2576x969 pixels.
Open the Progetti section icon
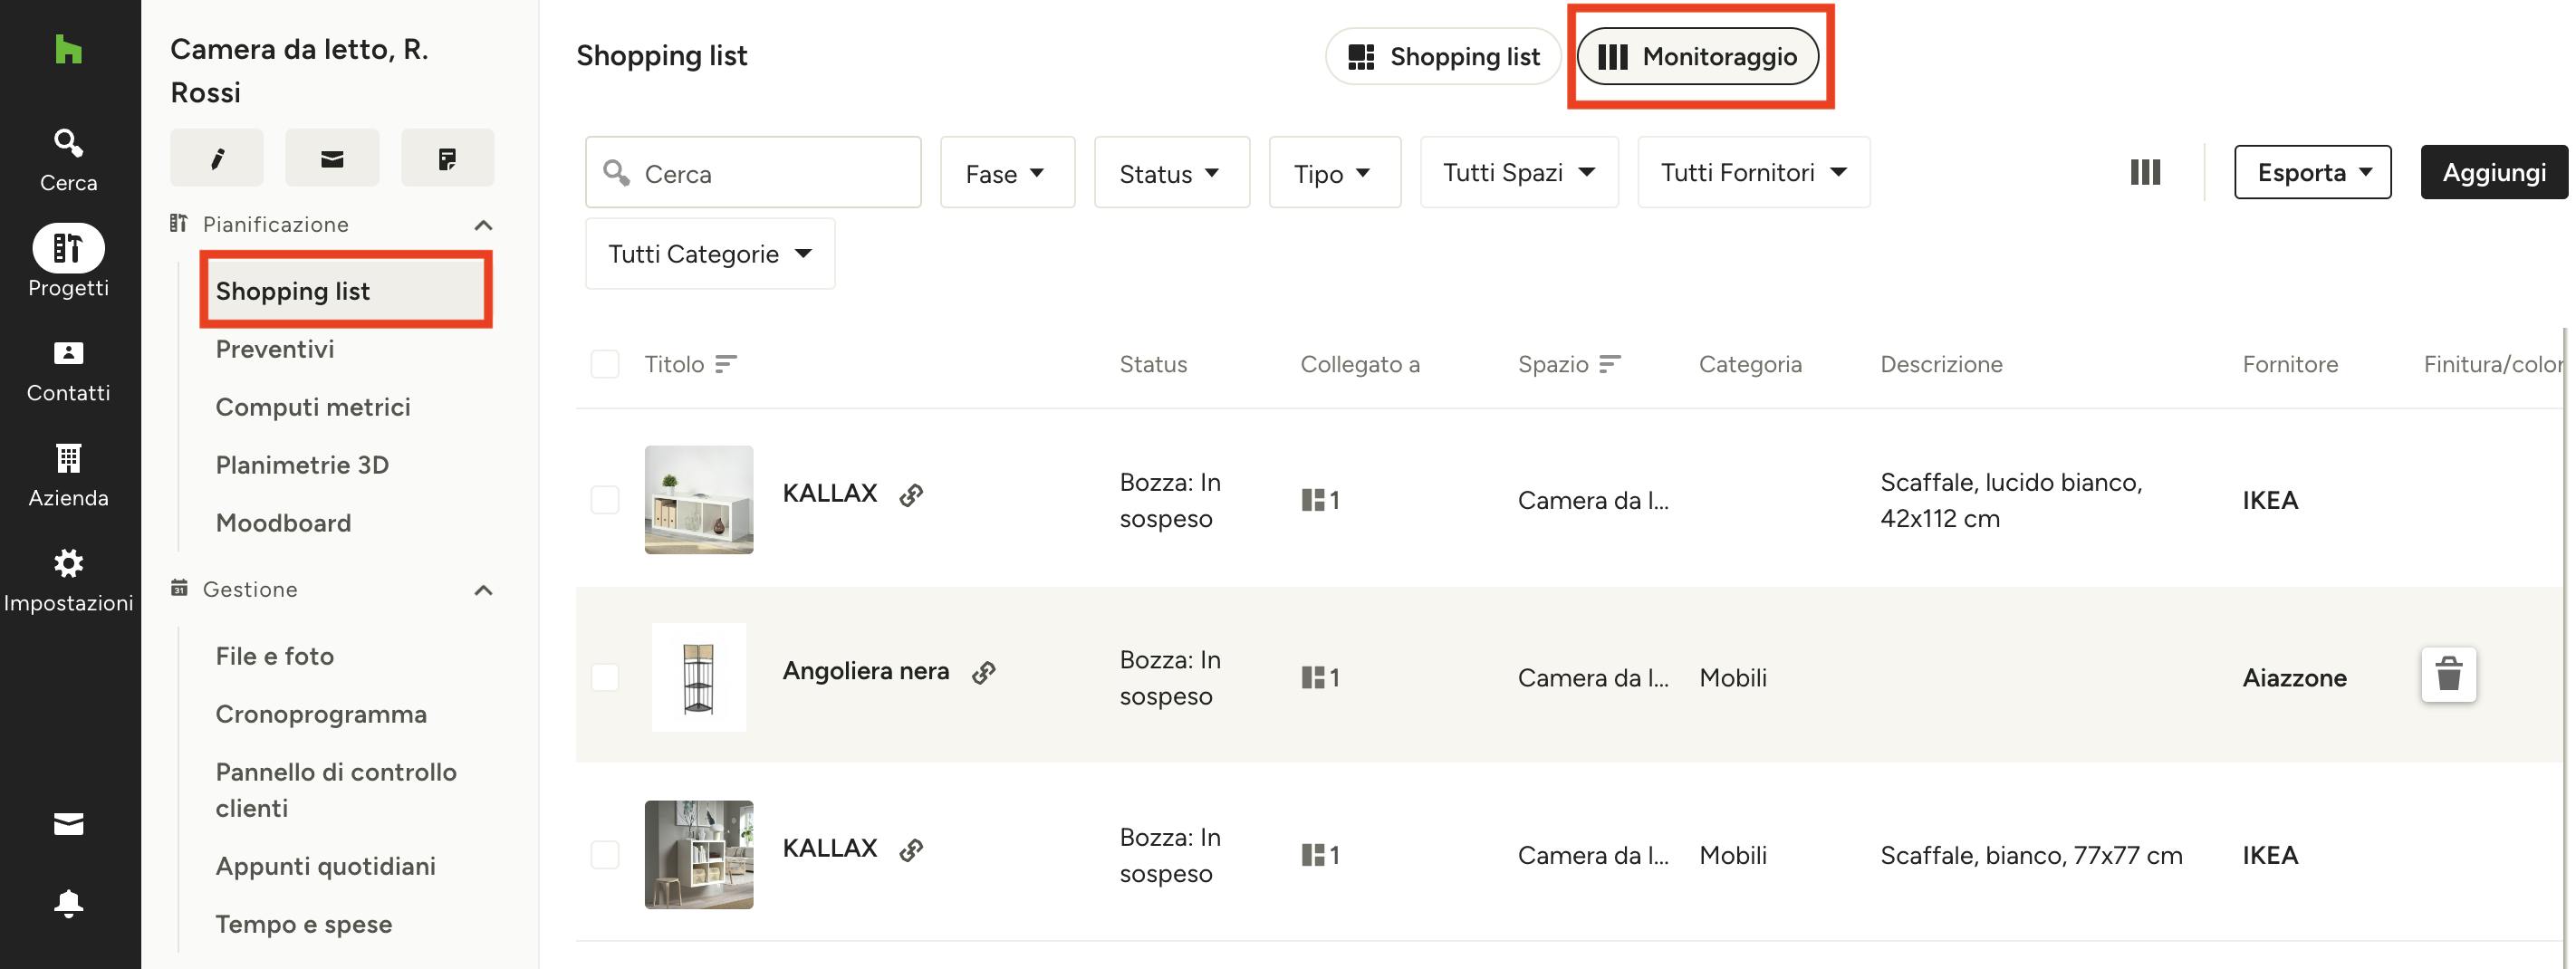[68, 247]
